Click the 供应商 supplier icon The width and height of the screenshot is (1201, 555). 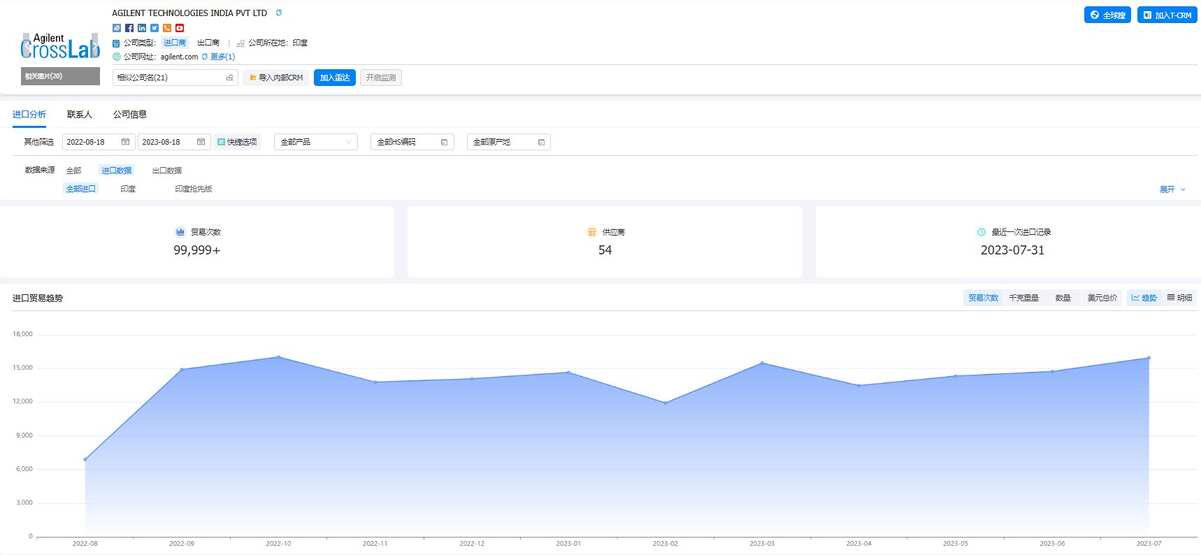[592, 231]
